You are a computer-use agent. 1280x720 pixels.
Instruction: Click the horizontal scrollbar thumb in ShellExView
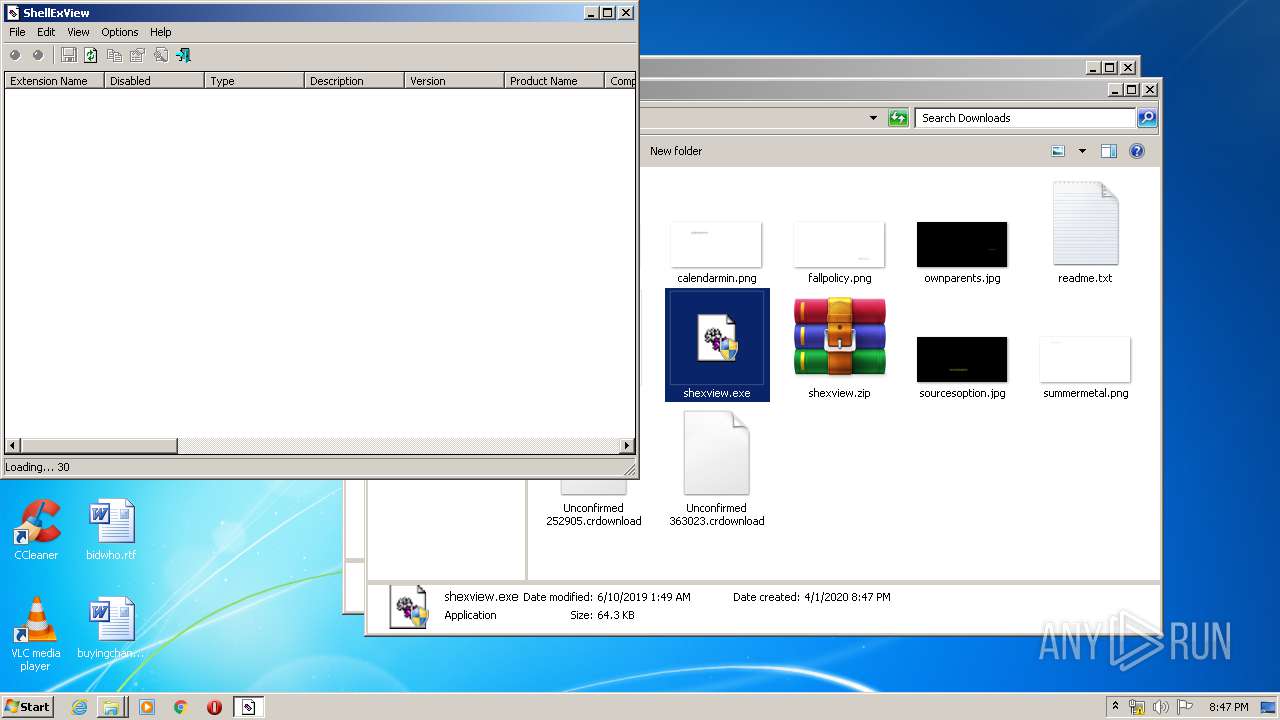coord(99,446)
